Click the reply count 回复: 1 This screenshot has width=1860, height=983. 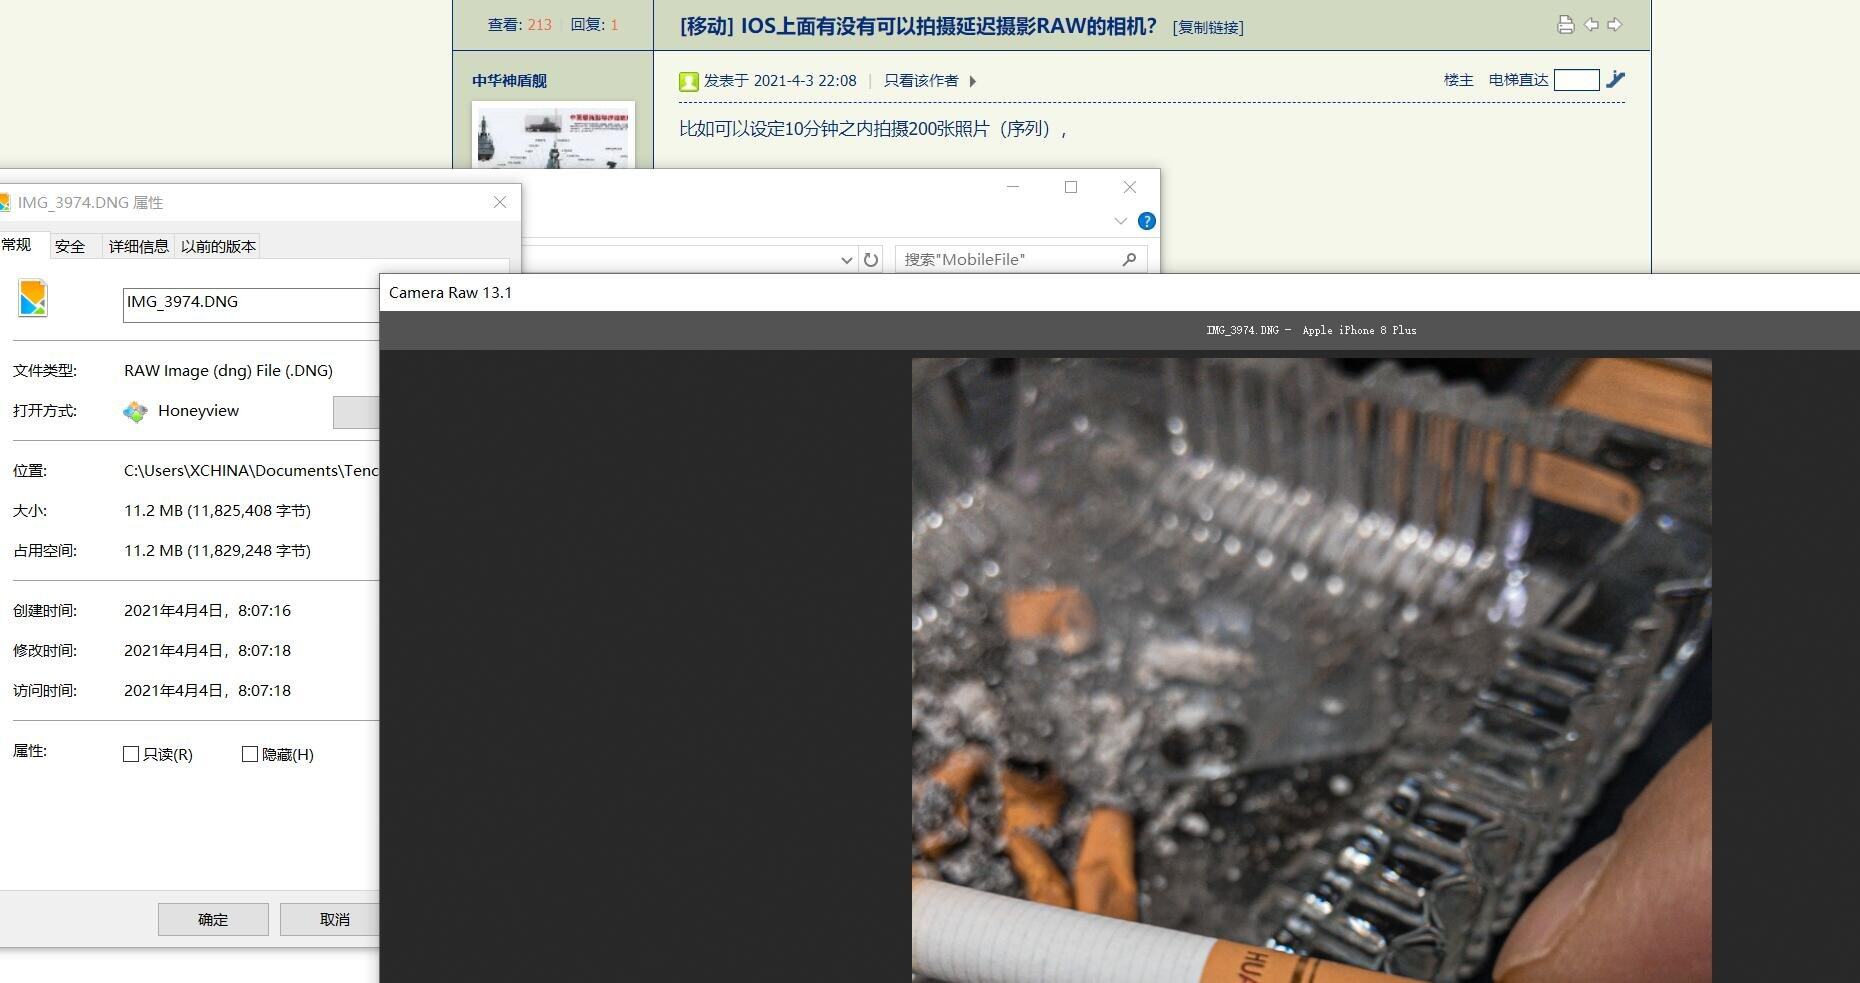[594, 25]
